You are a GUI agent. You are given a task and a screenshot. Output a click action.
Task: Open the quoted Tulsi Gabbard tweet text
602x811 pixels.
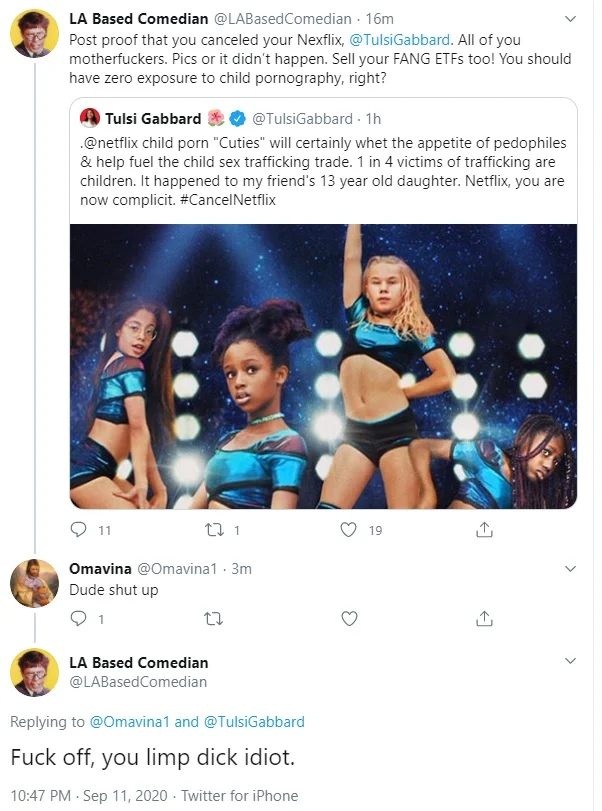click(323, 171)
